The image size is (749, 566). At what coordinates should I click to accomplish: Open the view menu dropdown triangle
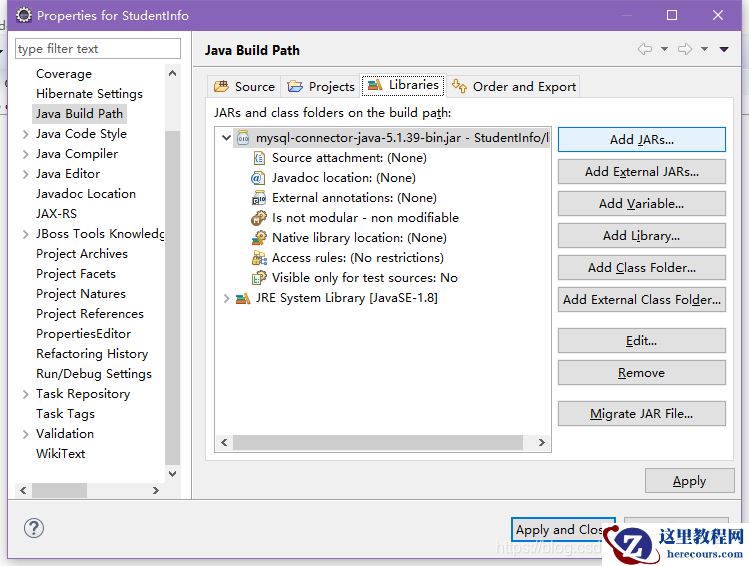click(724, 49)
